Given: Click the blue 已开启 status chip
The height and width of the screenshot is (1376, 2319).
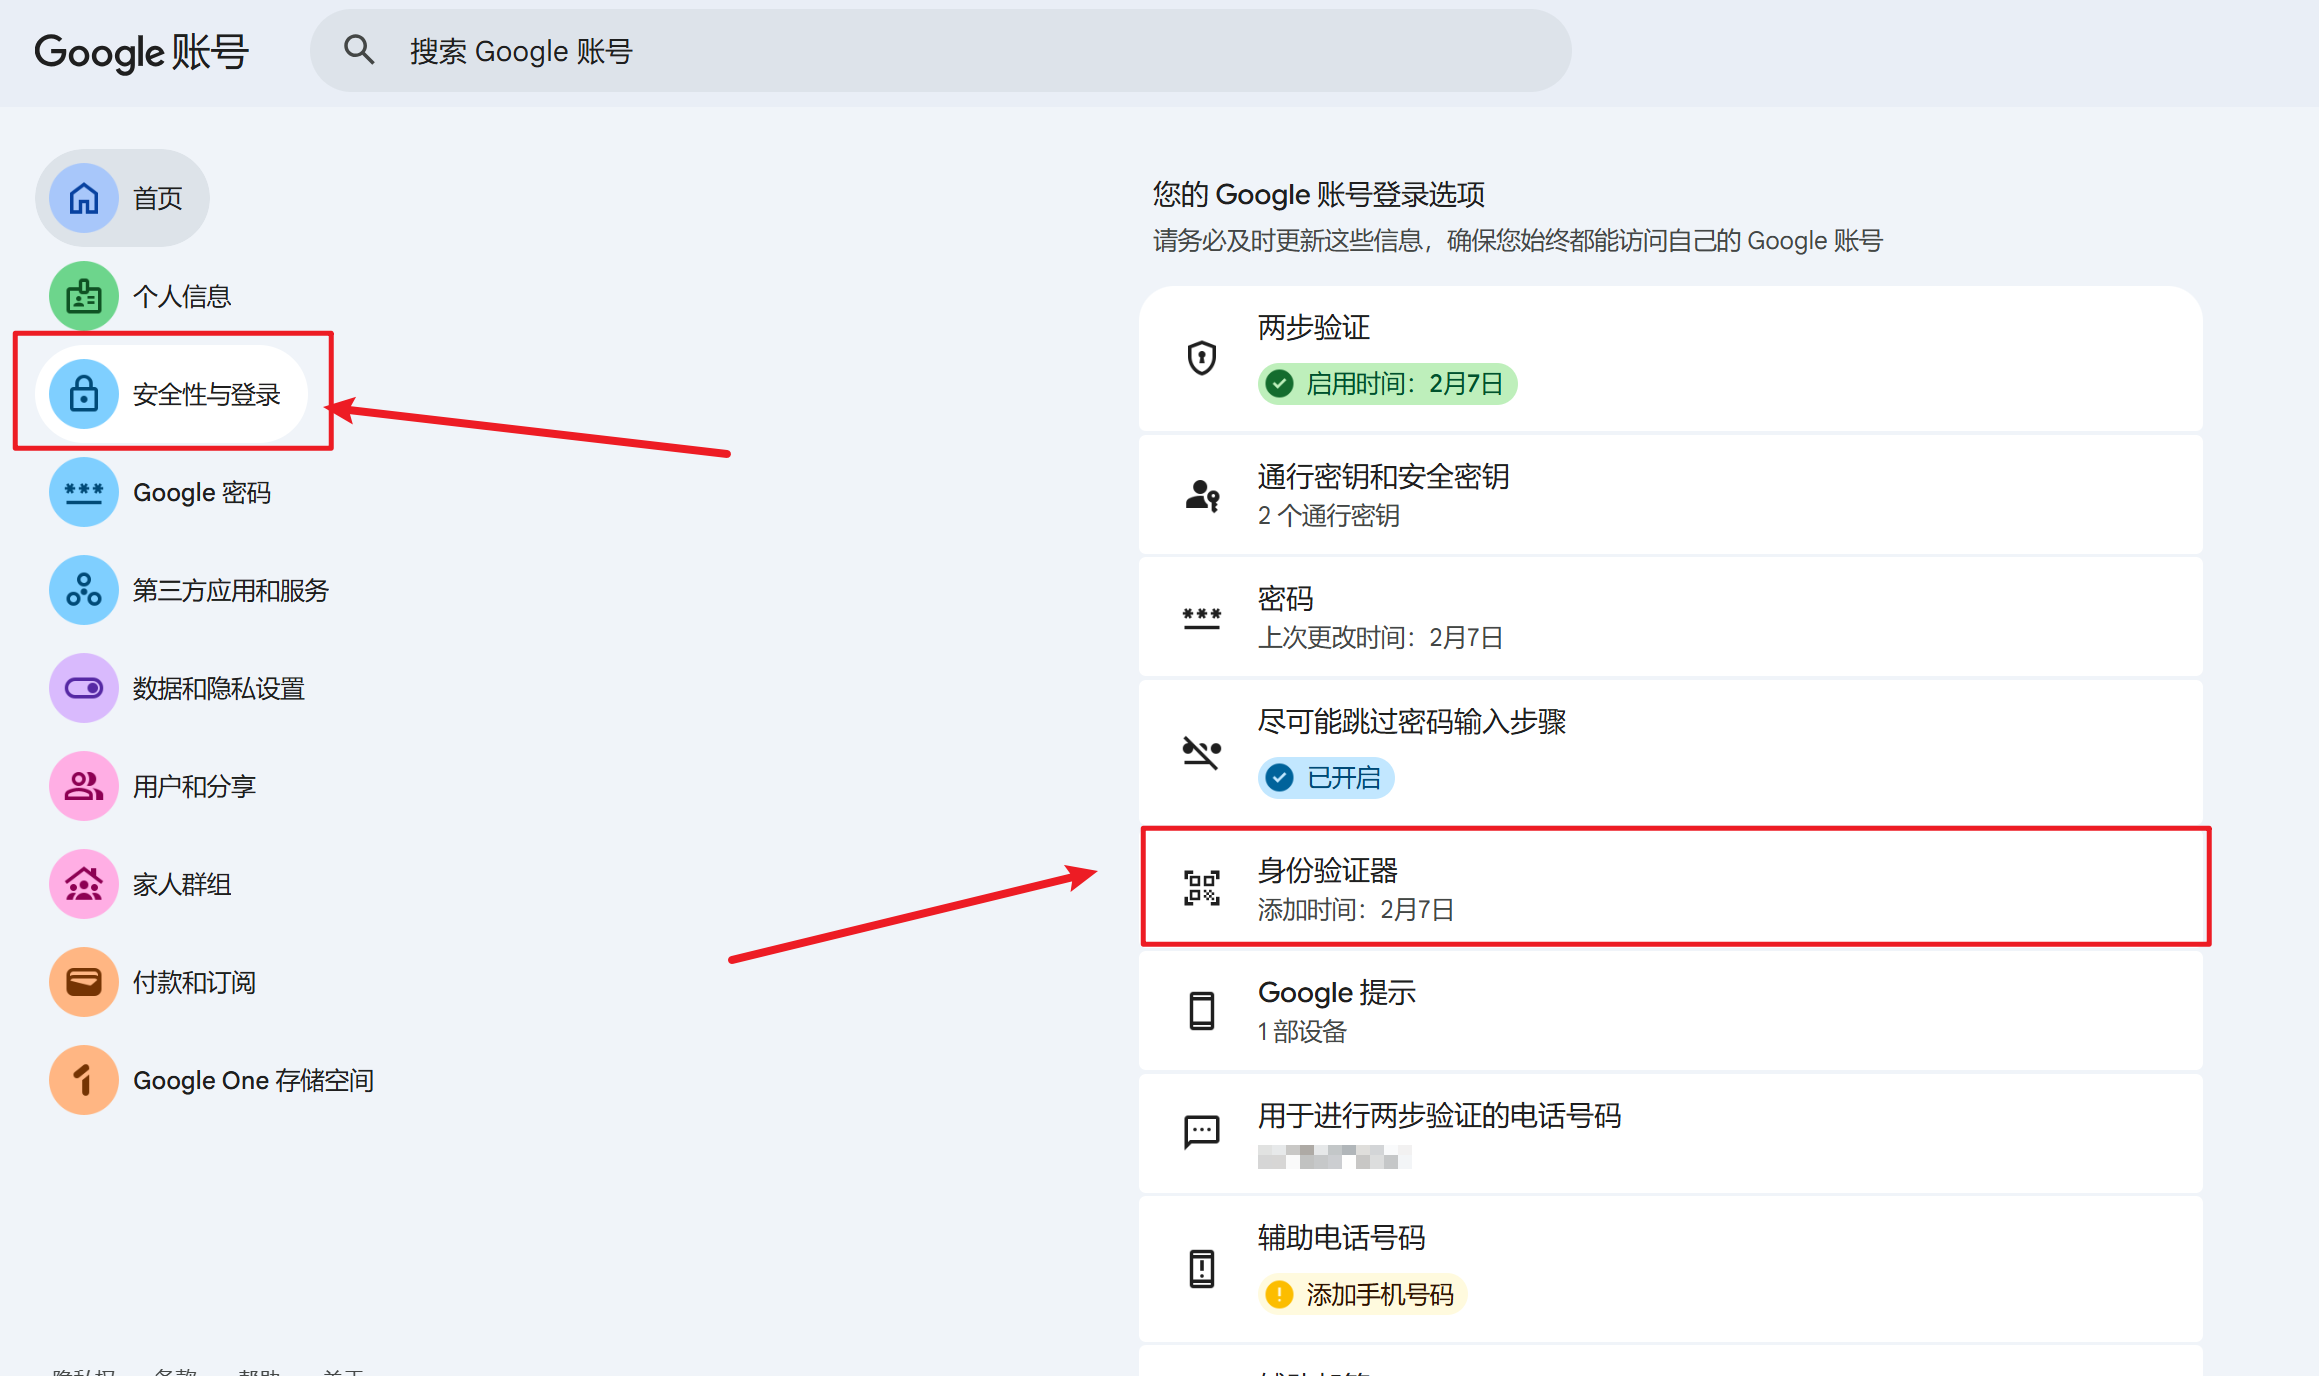Looking at the screenshot, I should [1326, 778].
